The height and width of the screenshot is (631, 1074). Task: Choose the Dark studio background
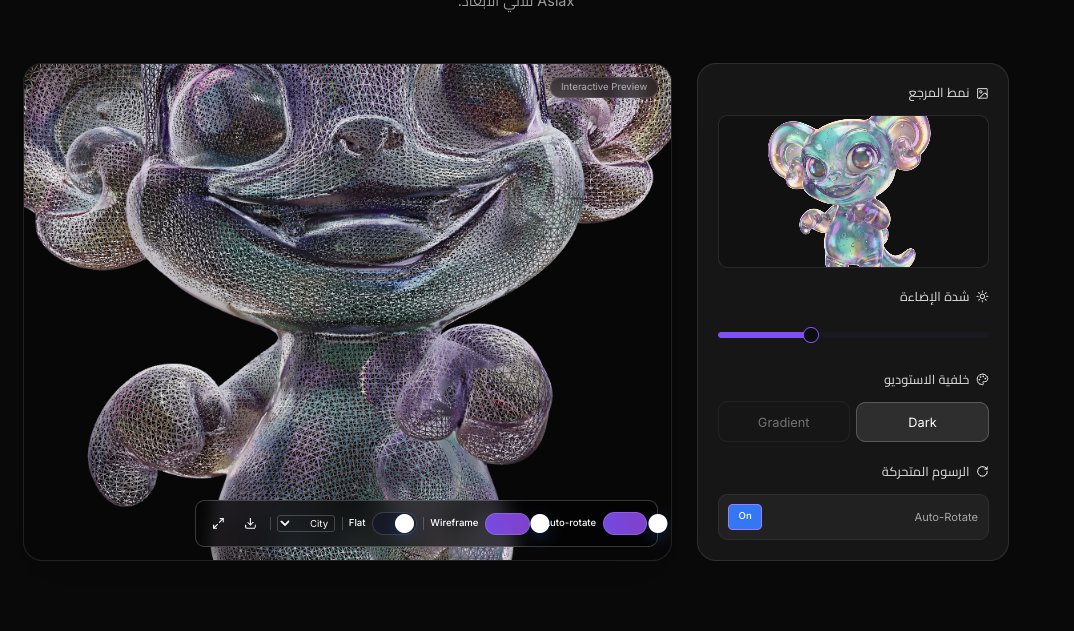pyautogui.click(x=922, y=422)
